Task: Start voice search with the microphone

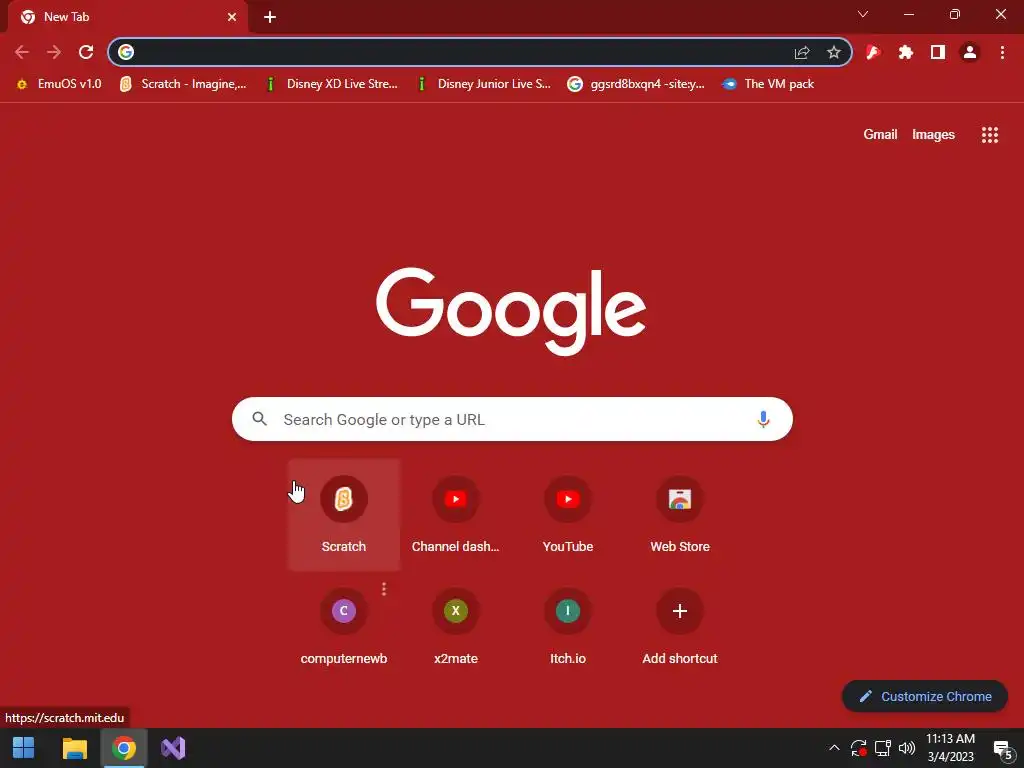Action: coord(763,419)
